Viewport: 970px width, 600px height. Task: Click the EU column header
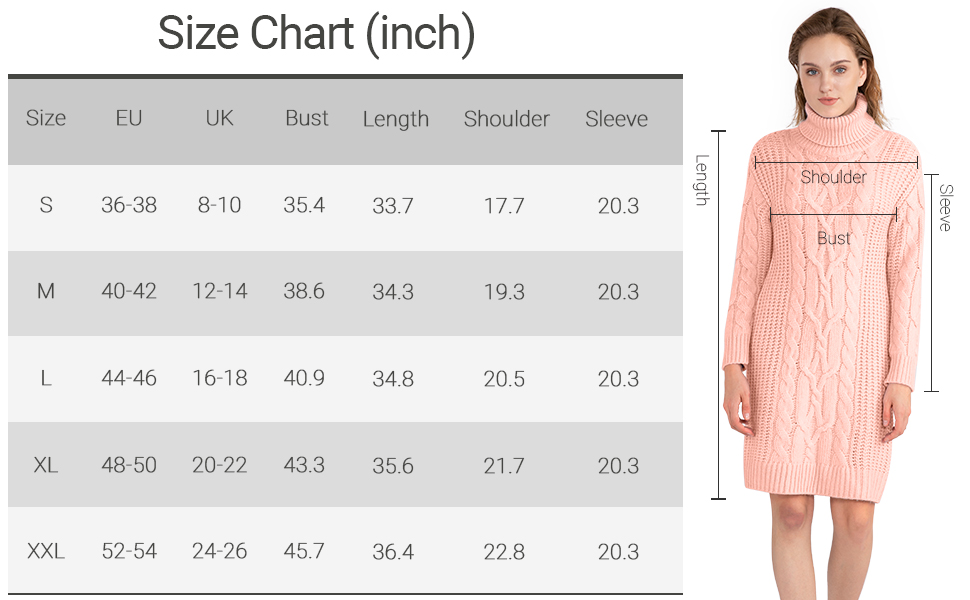[129, 118]
